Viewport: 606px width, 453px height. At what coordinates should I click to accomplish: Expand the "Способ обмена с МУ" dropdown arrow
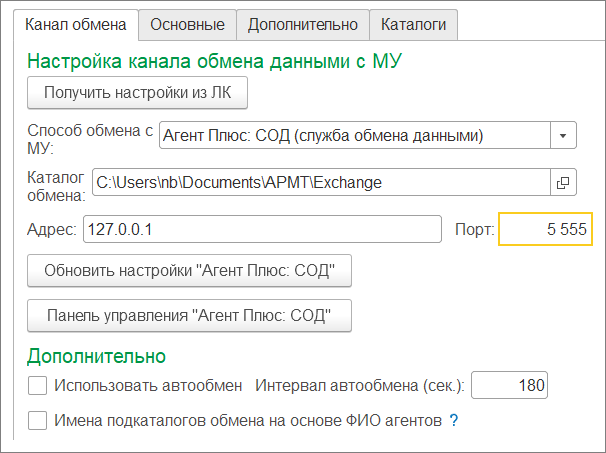point(563,134)
